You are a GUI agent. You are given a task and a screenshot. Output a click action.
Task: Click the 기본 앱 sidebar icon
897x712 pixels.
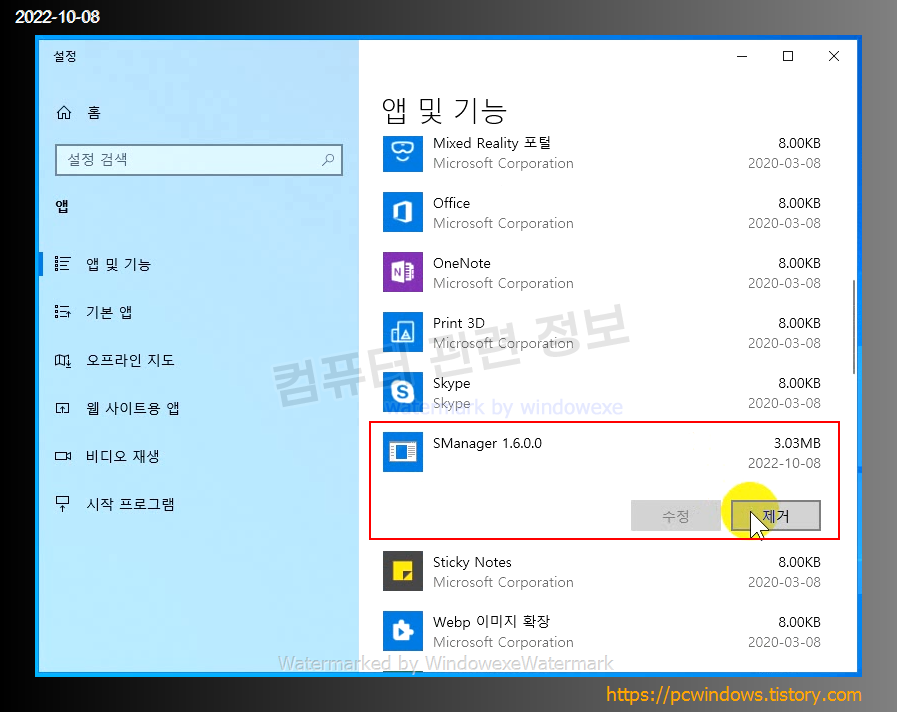pos(62,312)
